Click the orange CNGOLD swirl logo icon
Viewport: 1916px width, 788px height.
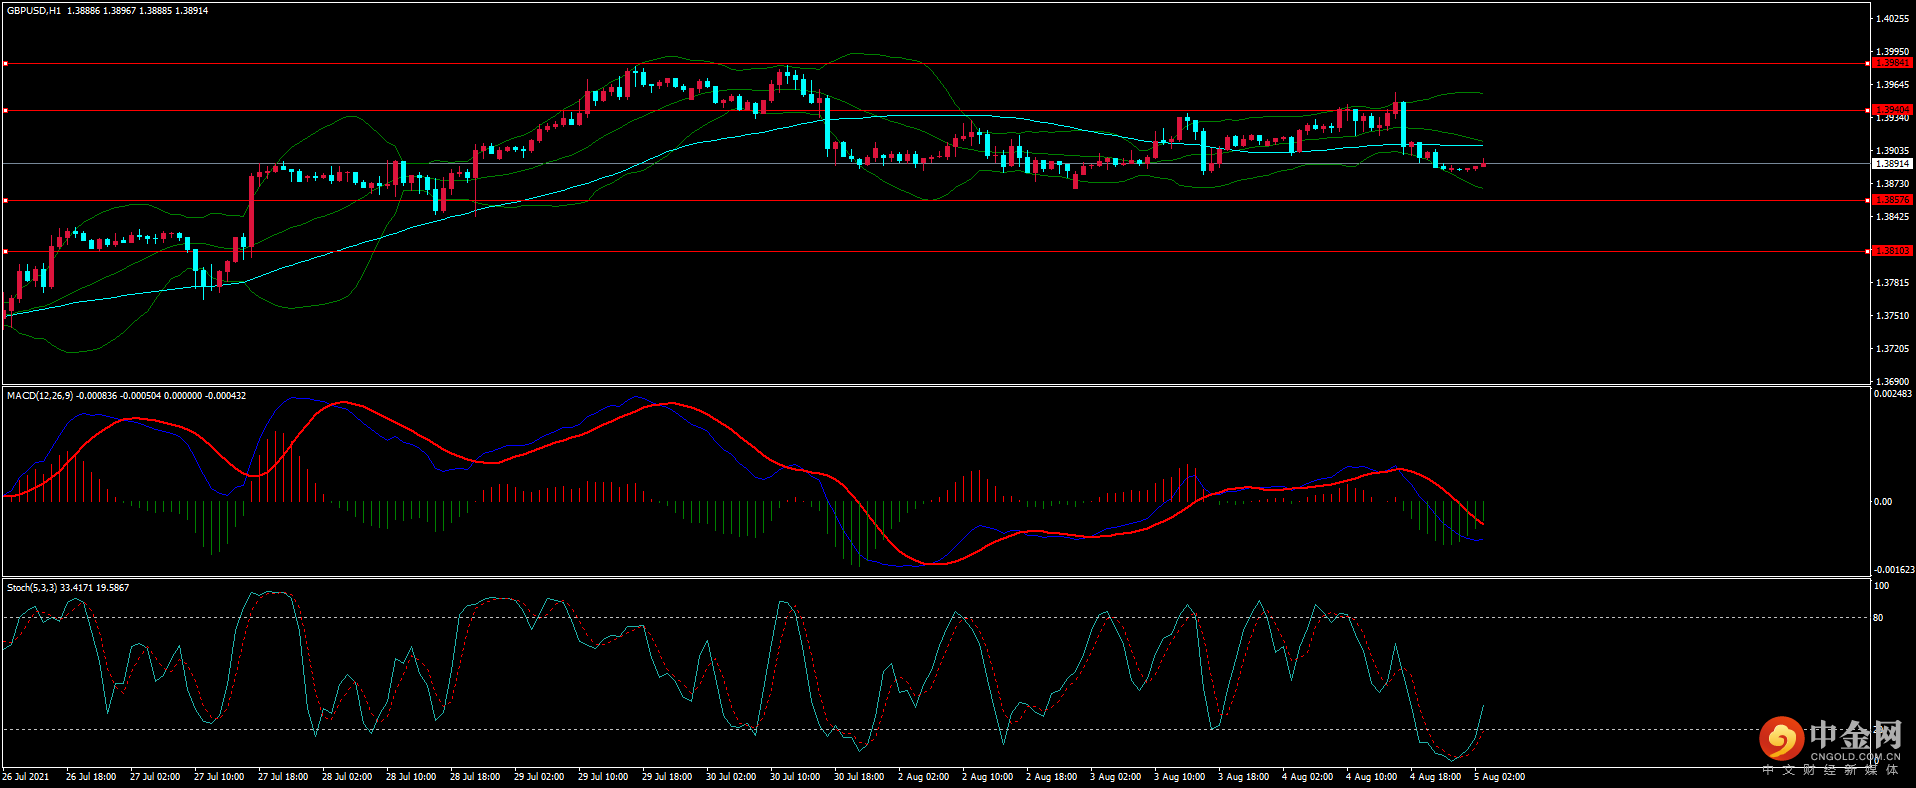tap(1781, 739)
